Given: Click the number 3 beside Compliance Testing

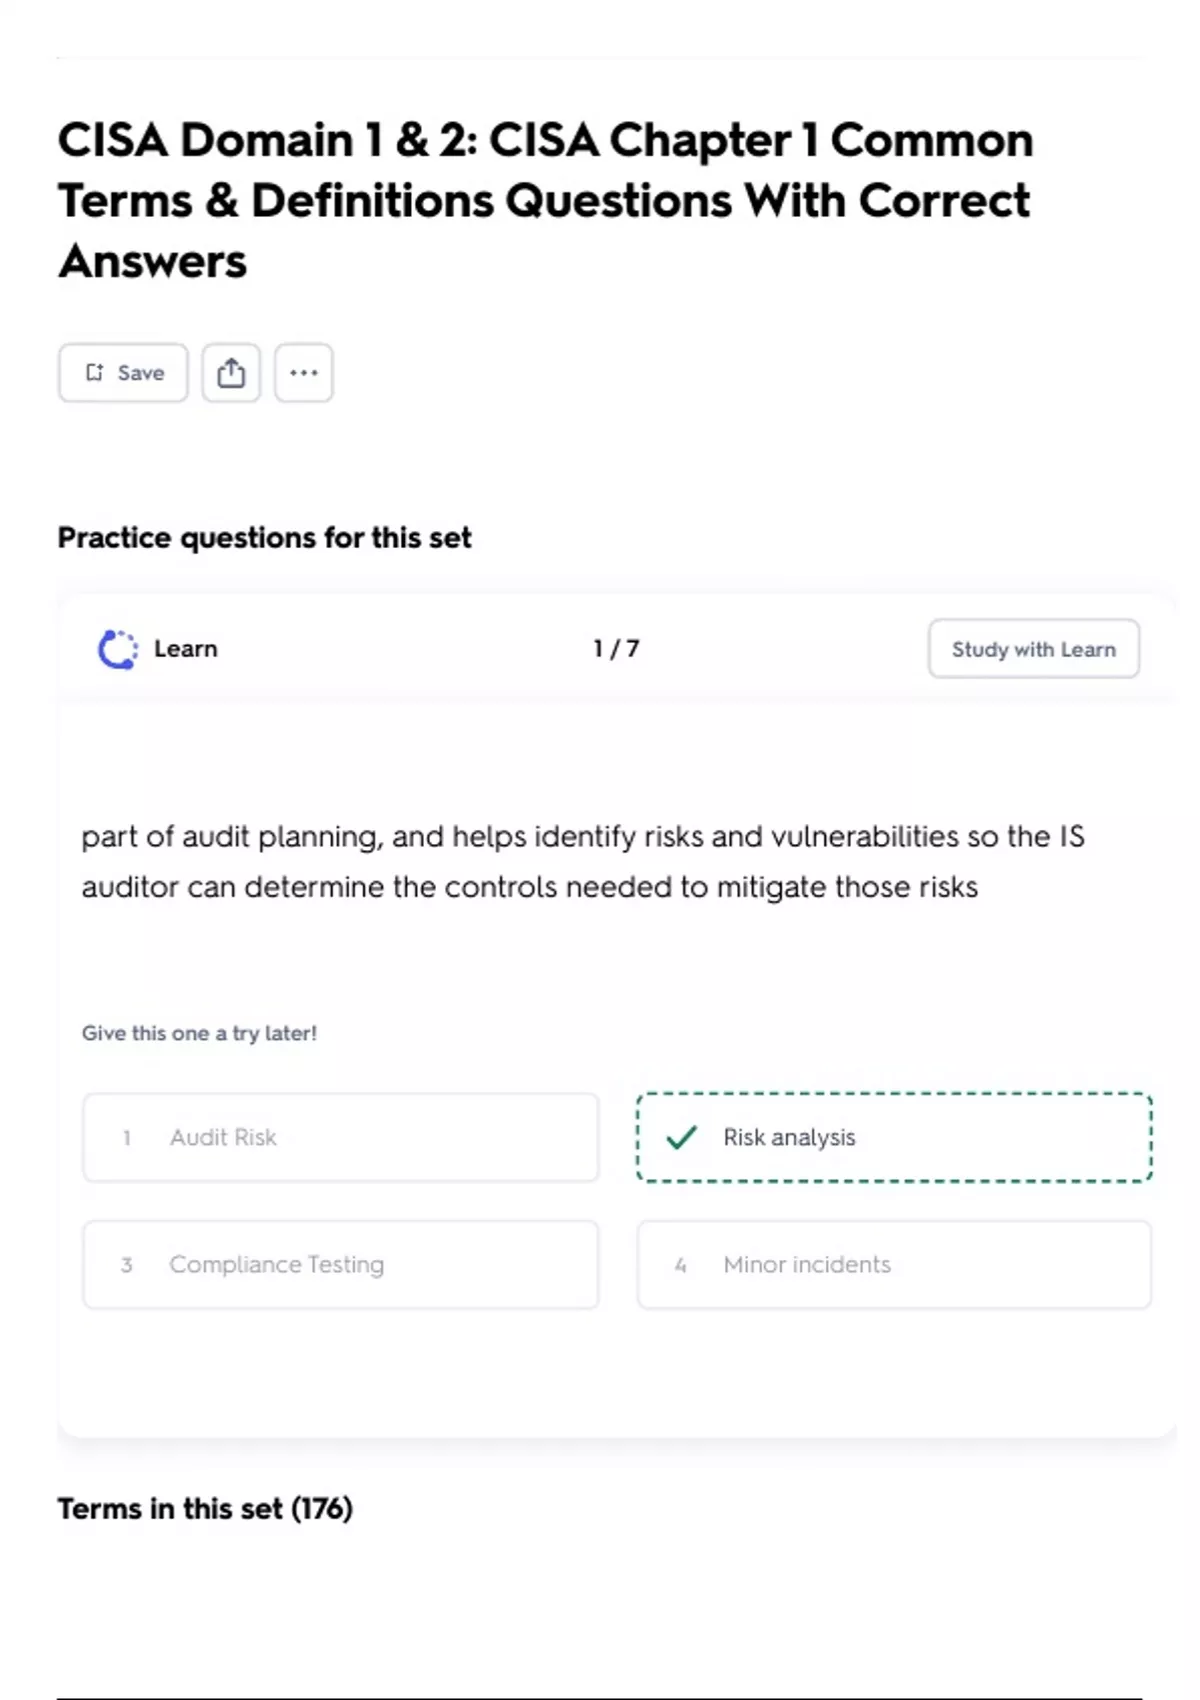Looking at the screenshot, I should coord(126,1265).
